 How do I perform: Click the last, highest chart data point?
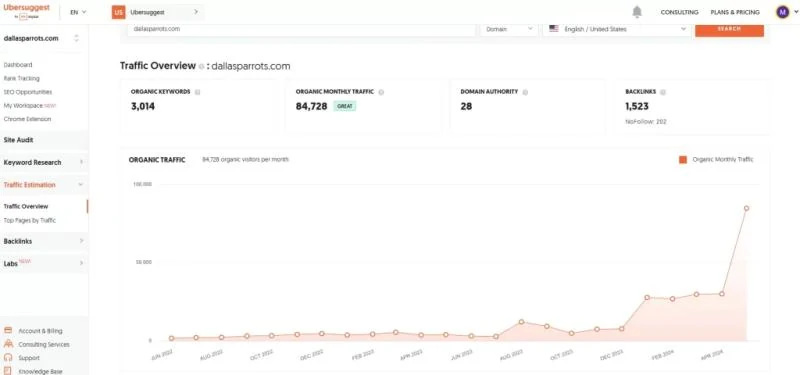click(x=746, y=208)
